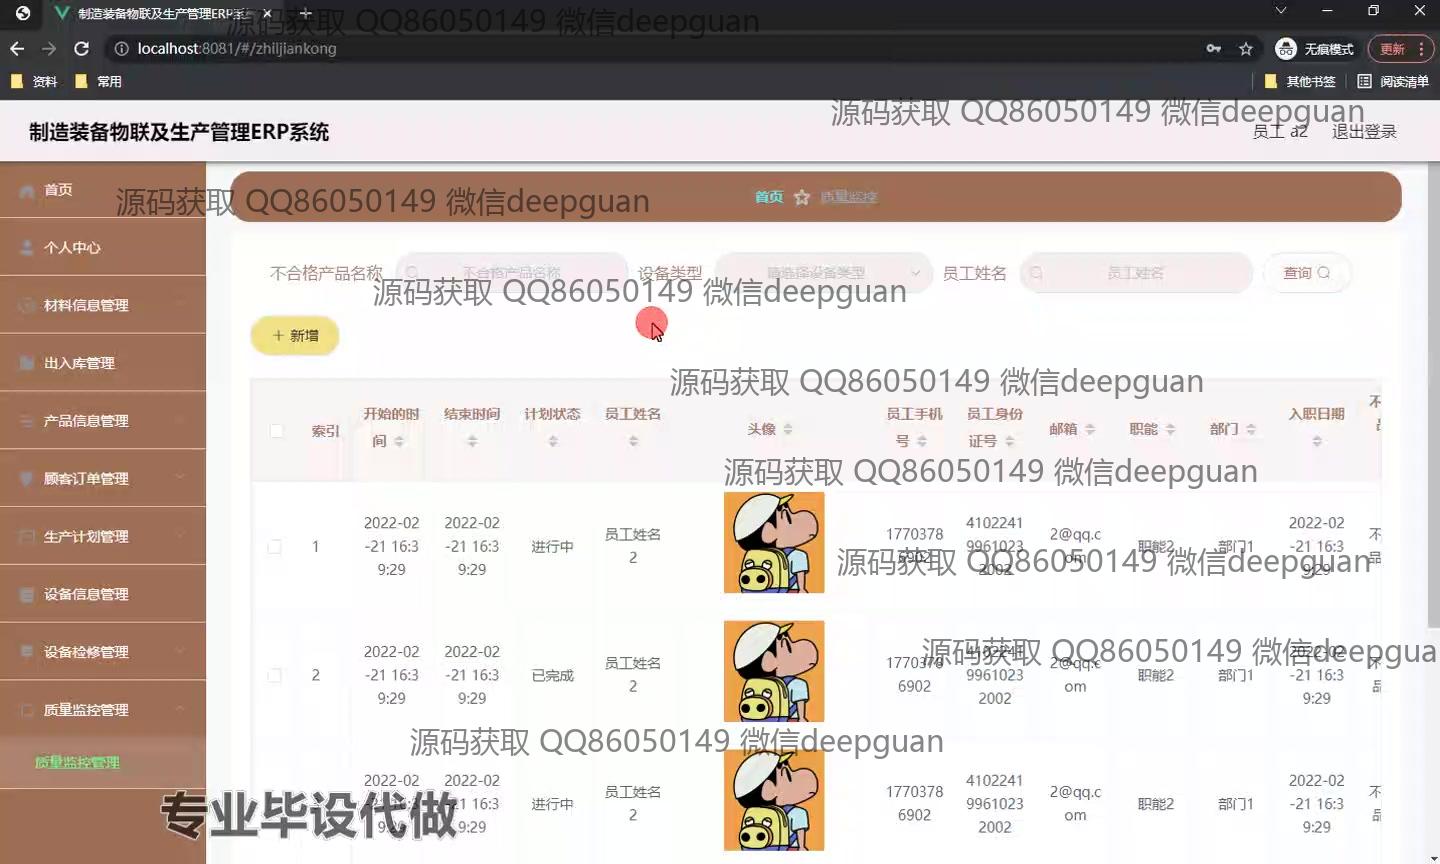Open the 常用 bookmarks folder
This screenshot has height=864, width=1440.
(x=99, y=82)
